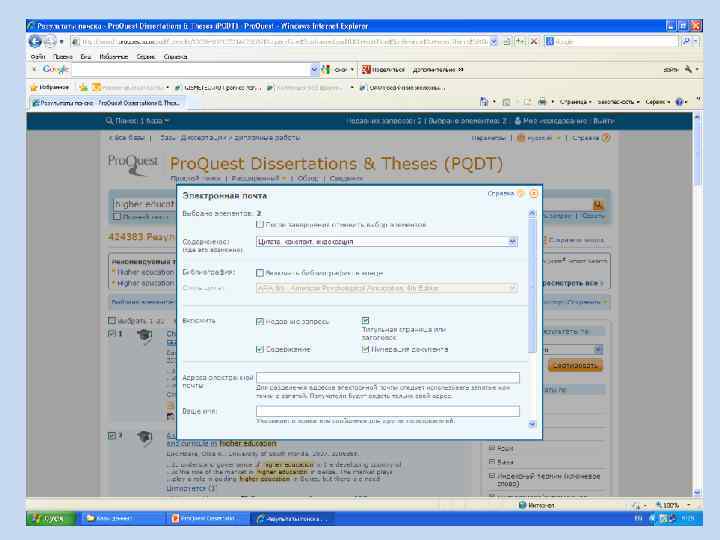Click the search magnifier in IE search box
This screenshot has height=540, width=720.
(686, 41)
